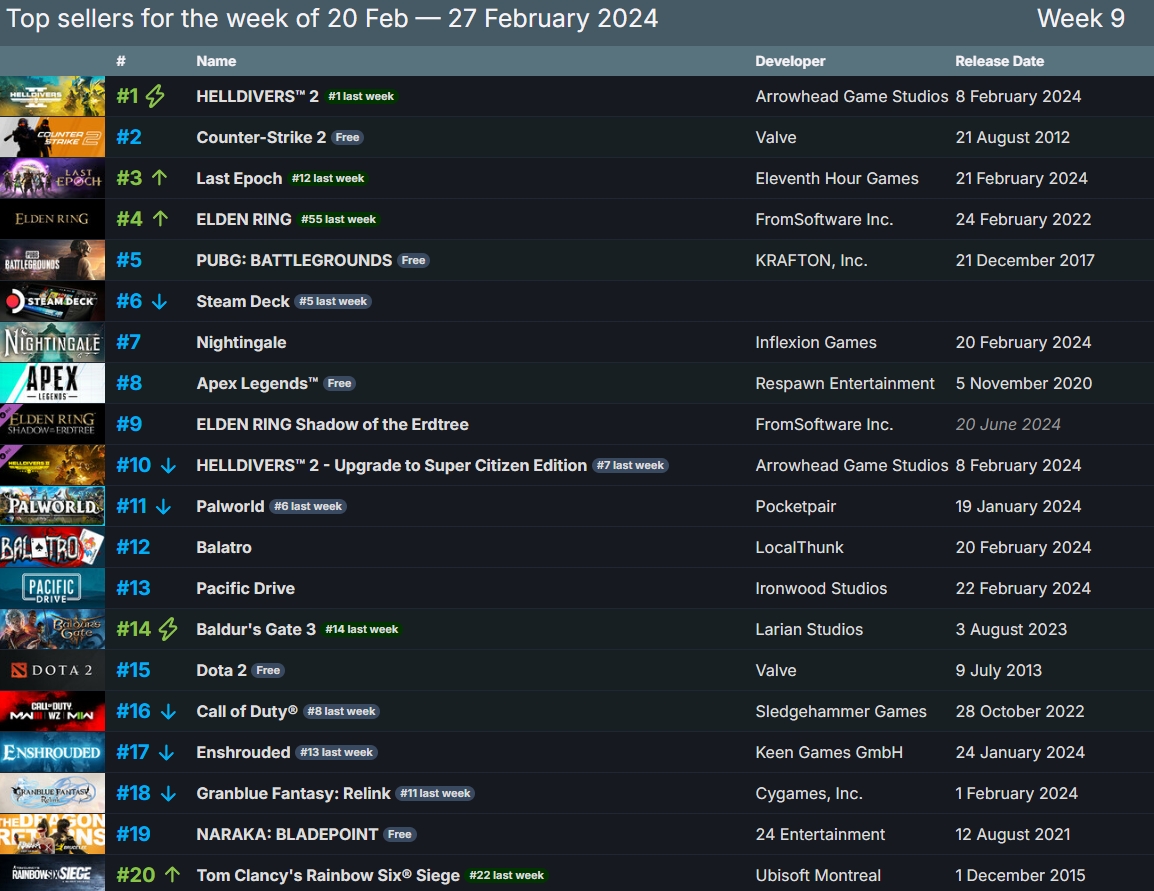The image size is (1154, 891).
Task: Open the Last Epoch title link
Action: [239, 179]
